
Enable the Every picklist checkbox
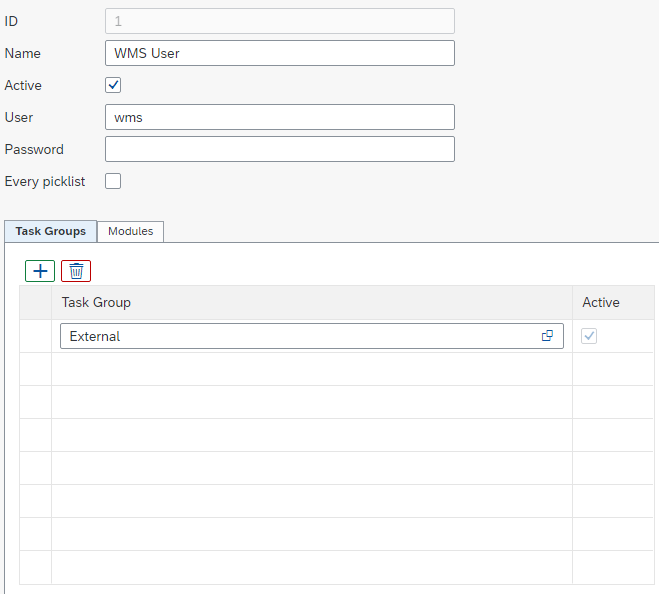[113, 181]
